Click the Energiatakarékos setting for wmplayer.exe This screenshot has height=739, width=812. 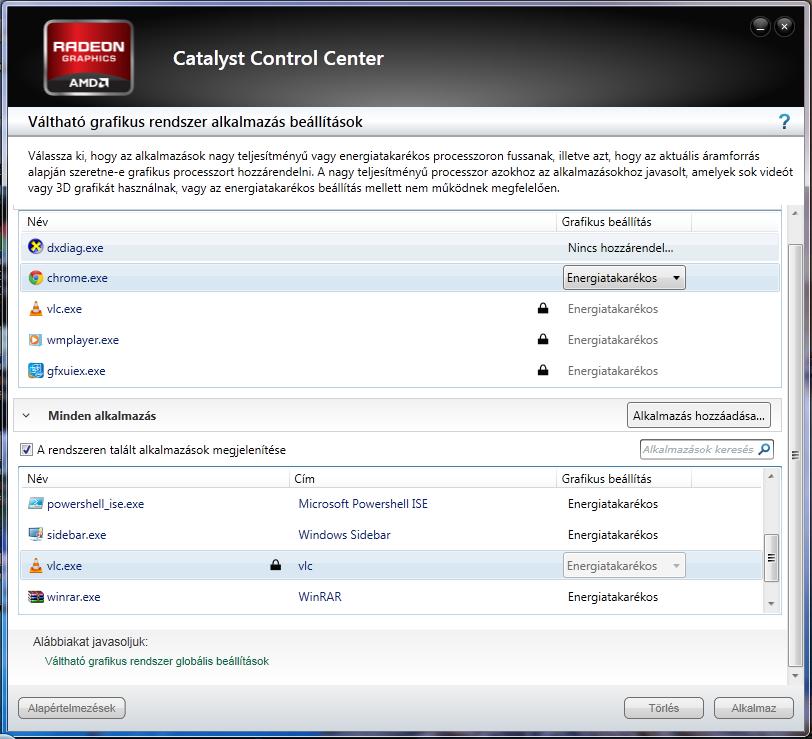pos(613,340)
